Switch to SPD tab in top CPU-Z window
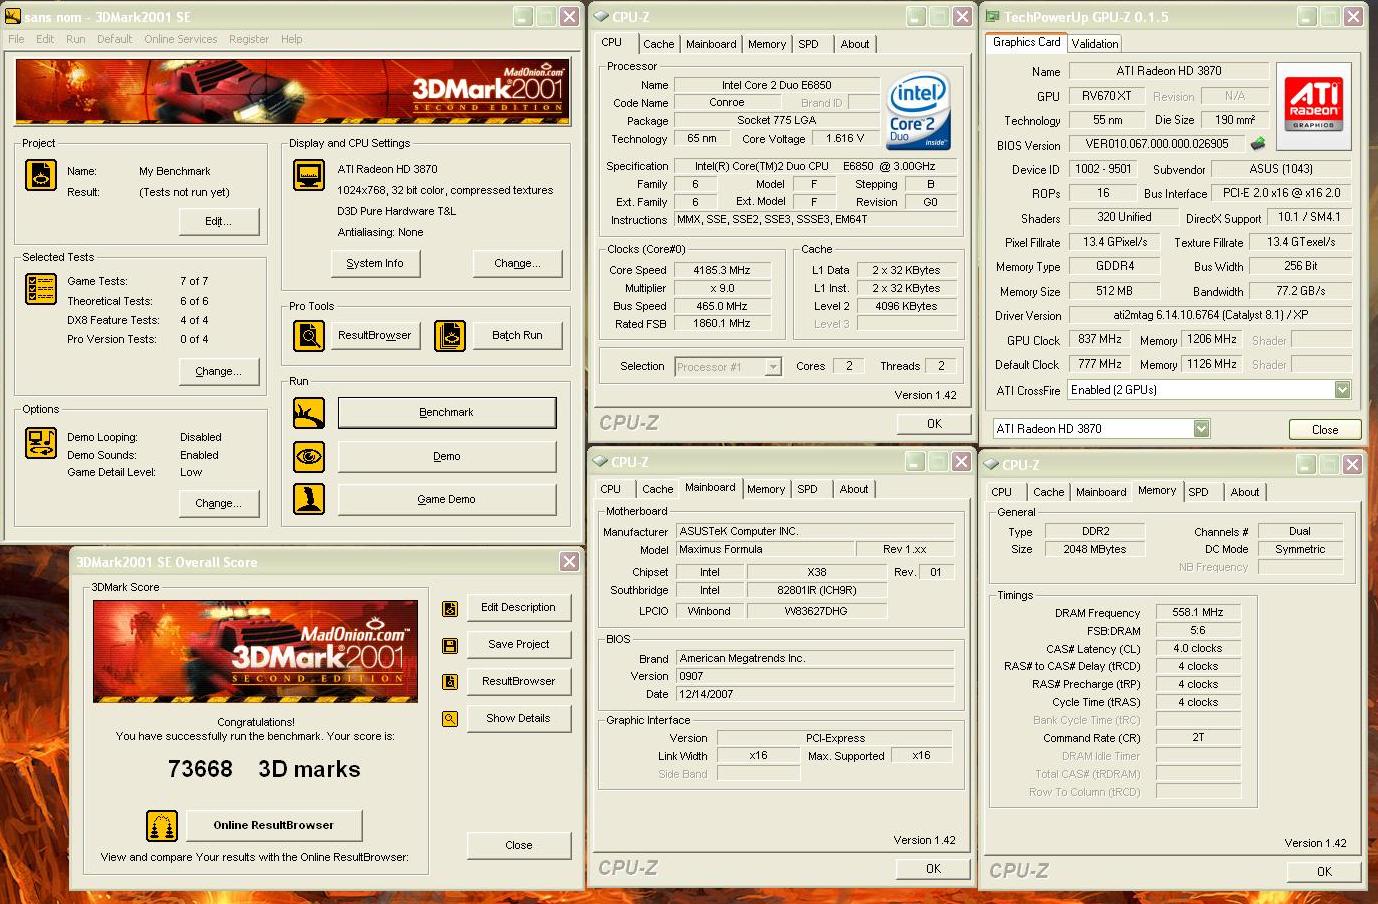Image resolution: width=1378 pixels, height=904 pixels. pos(808,44)
